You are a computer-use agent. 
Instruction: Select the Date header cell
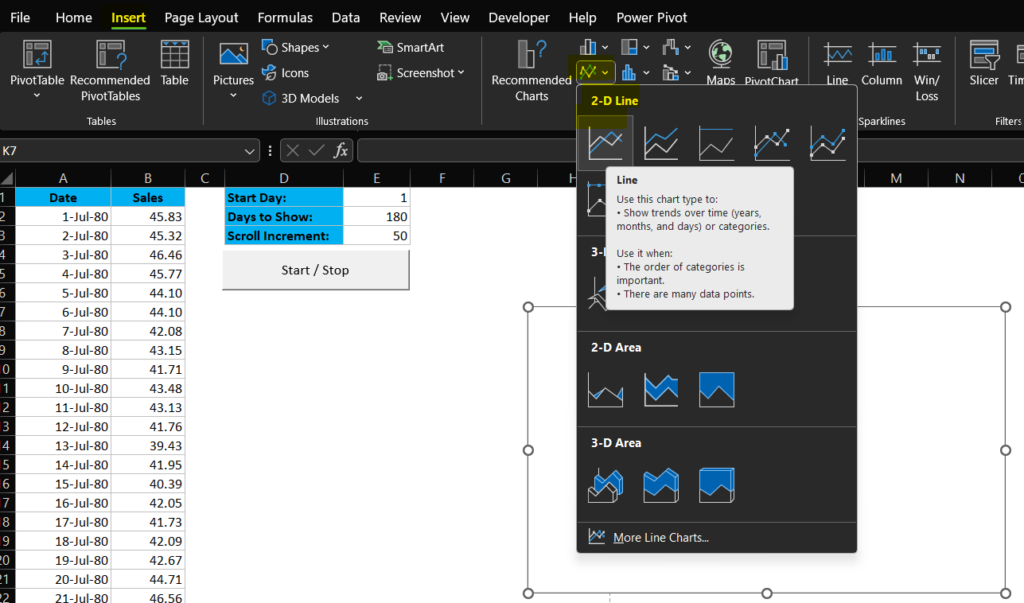(63, 197)
